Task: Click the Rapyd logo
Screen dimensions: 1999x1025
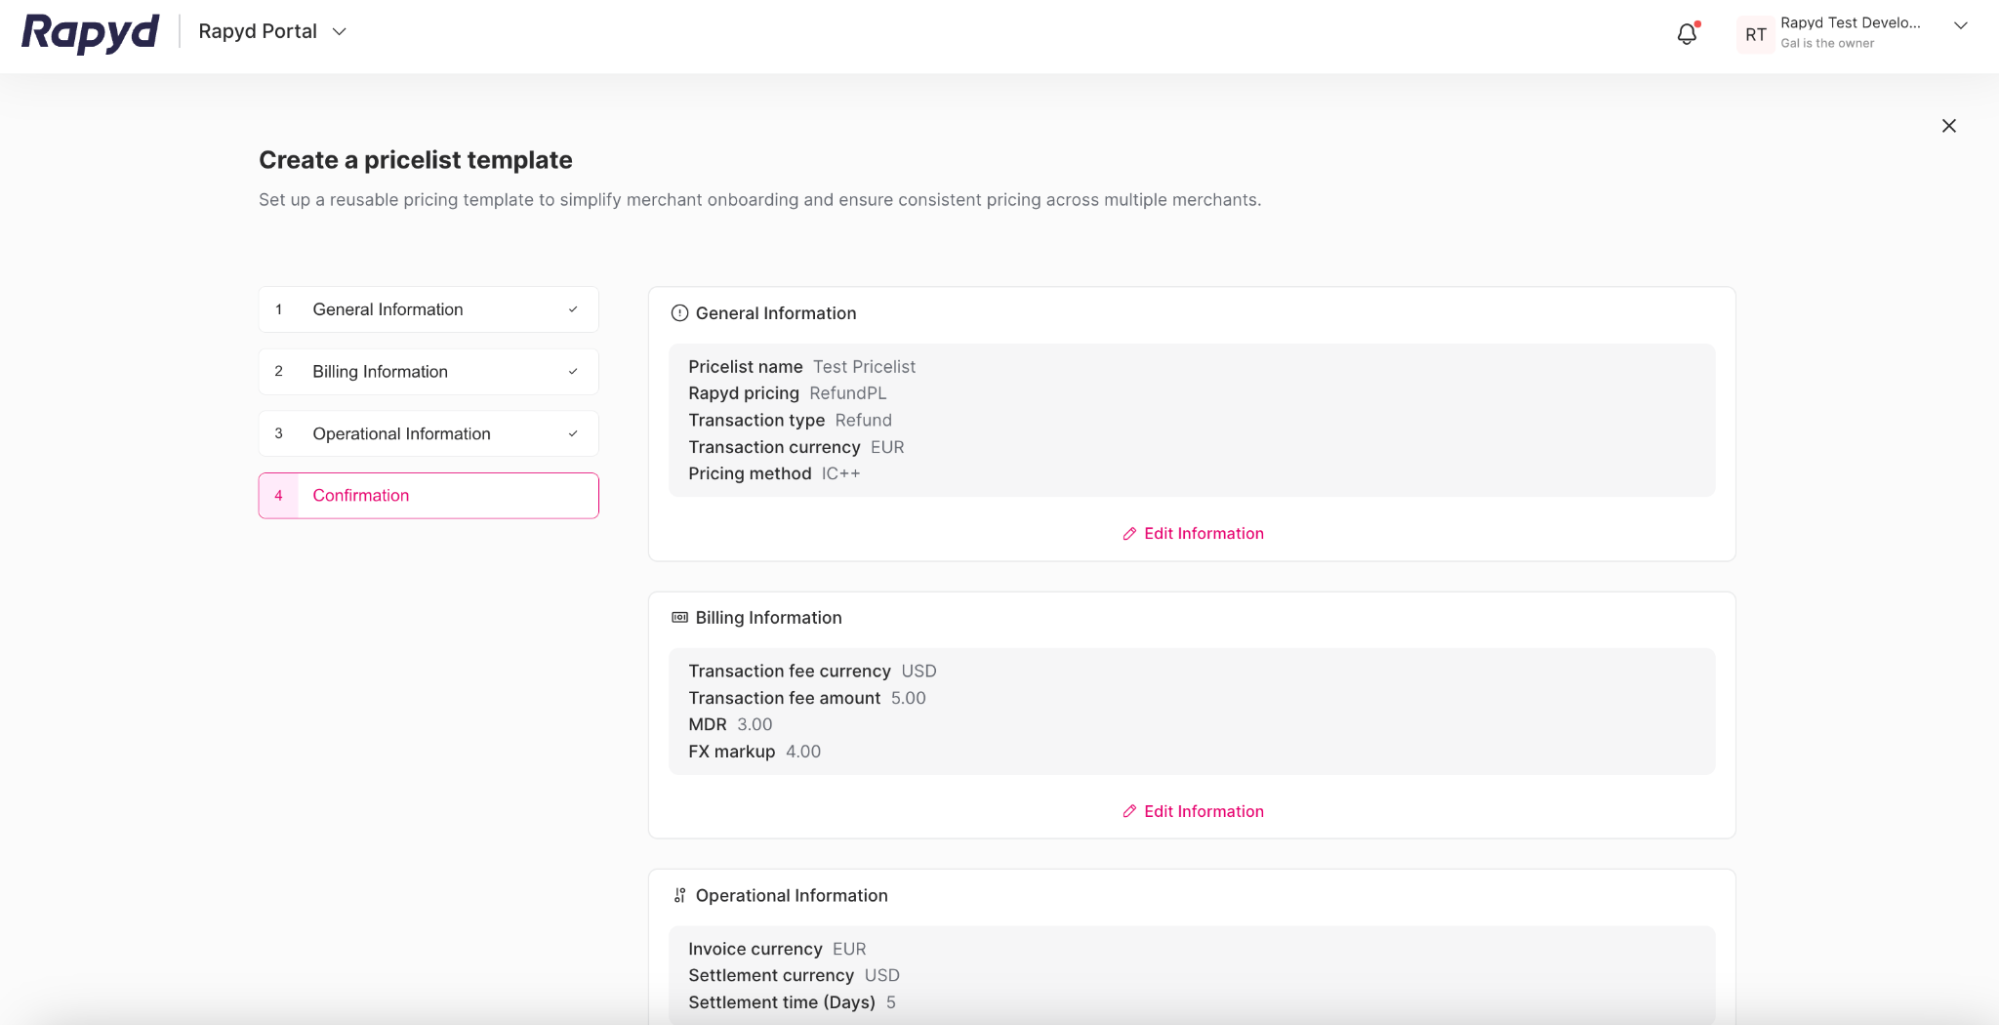Action: click(89, 32)
